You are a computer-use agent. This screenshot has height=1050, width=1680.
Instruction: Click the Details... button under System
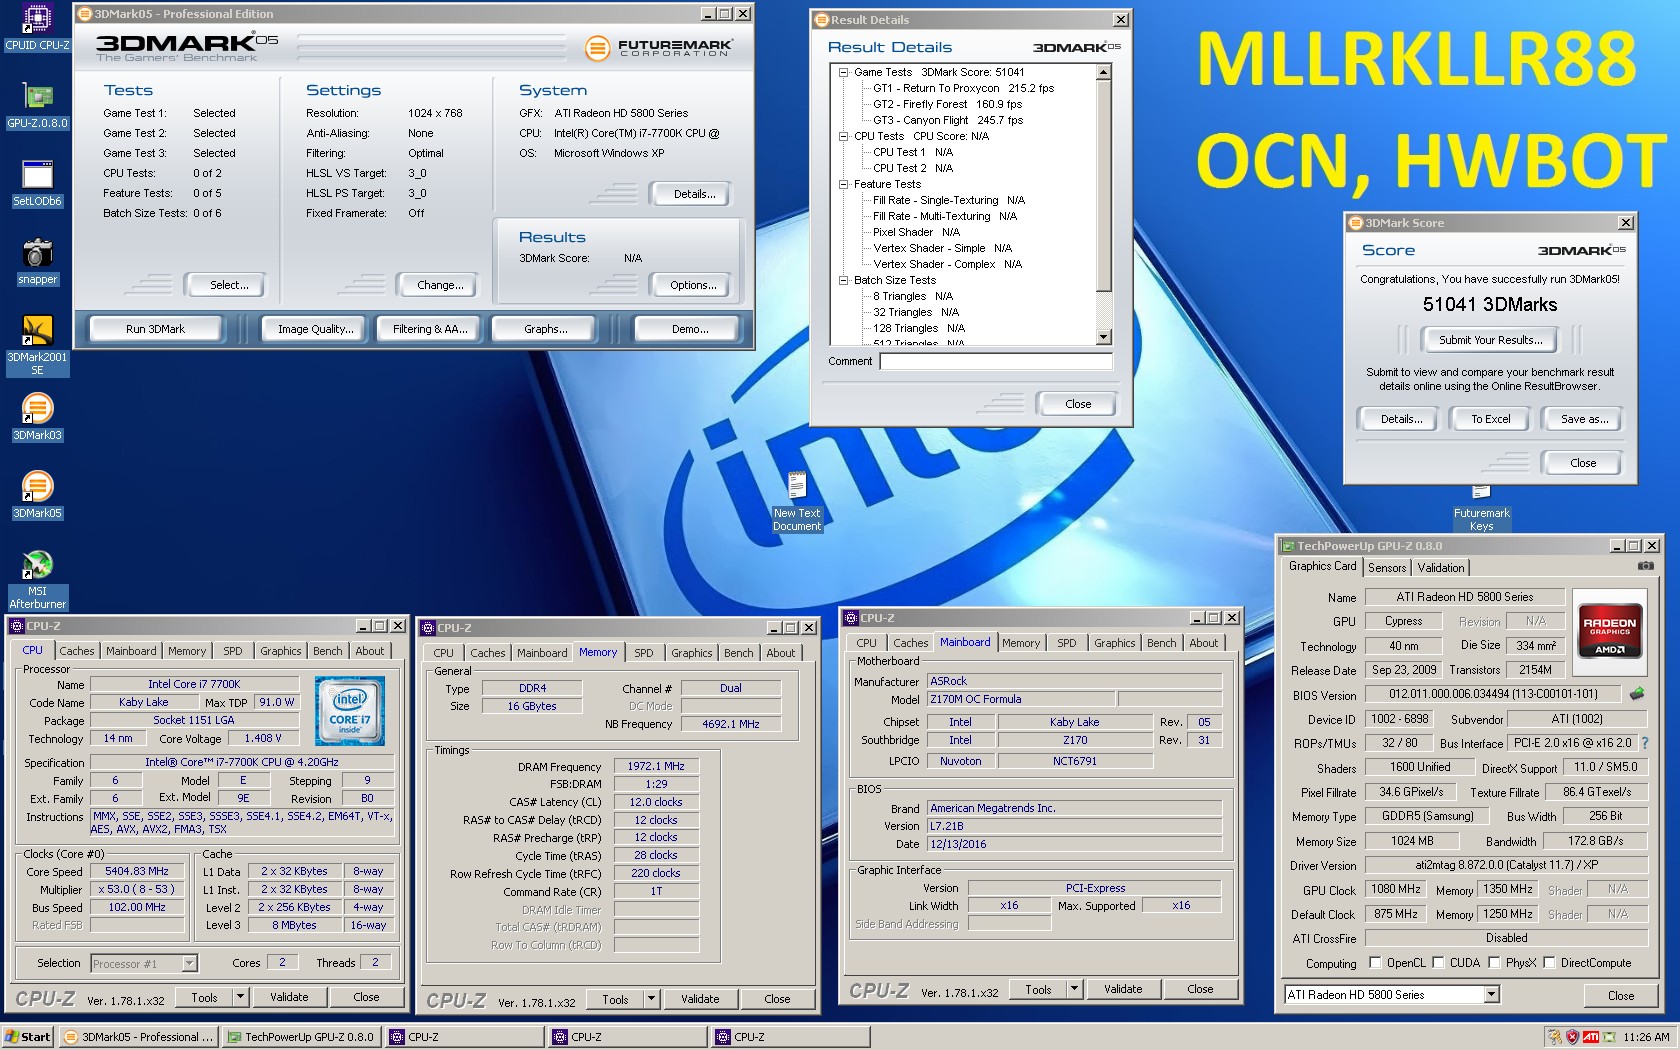(x=693, y=194)
